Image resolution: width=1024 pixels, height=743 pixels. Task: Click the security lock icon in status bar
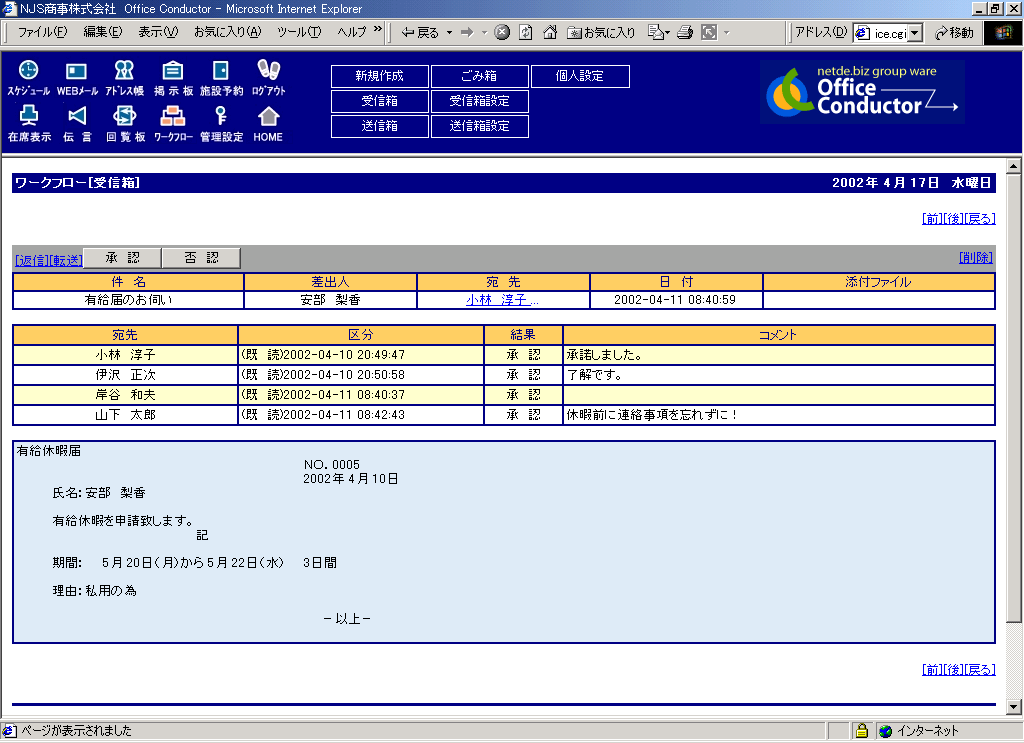tap(861, 731)
